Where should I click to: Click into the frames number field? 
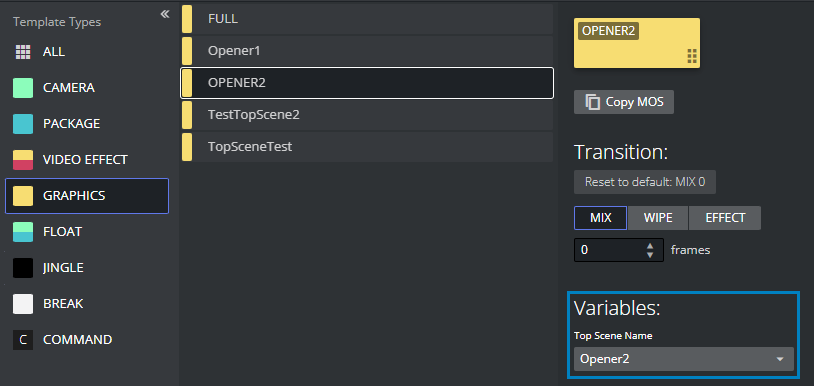610,250
